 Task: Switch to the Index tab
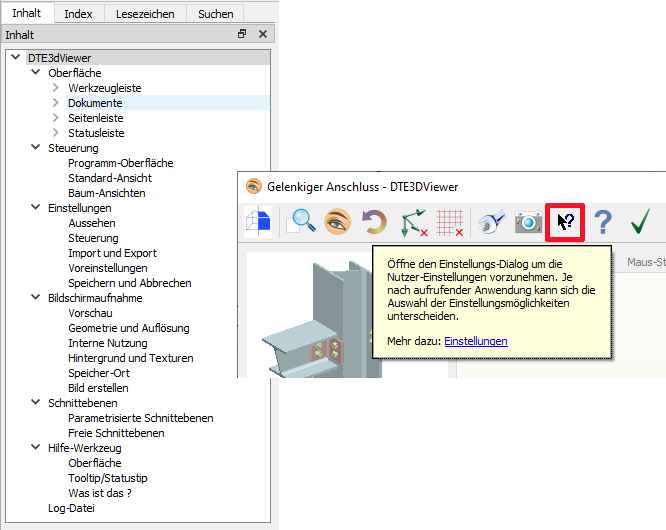78,14
